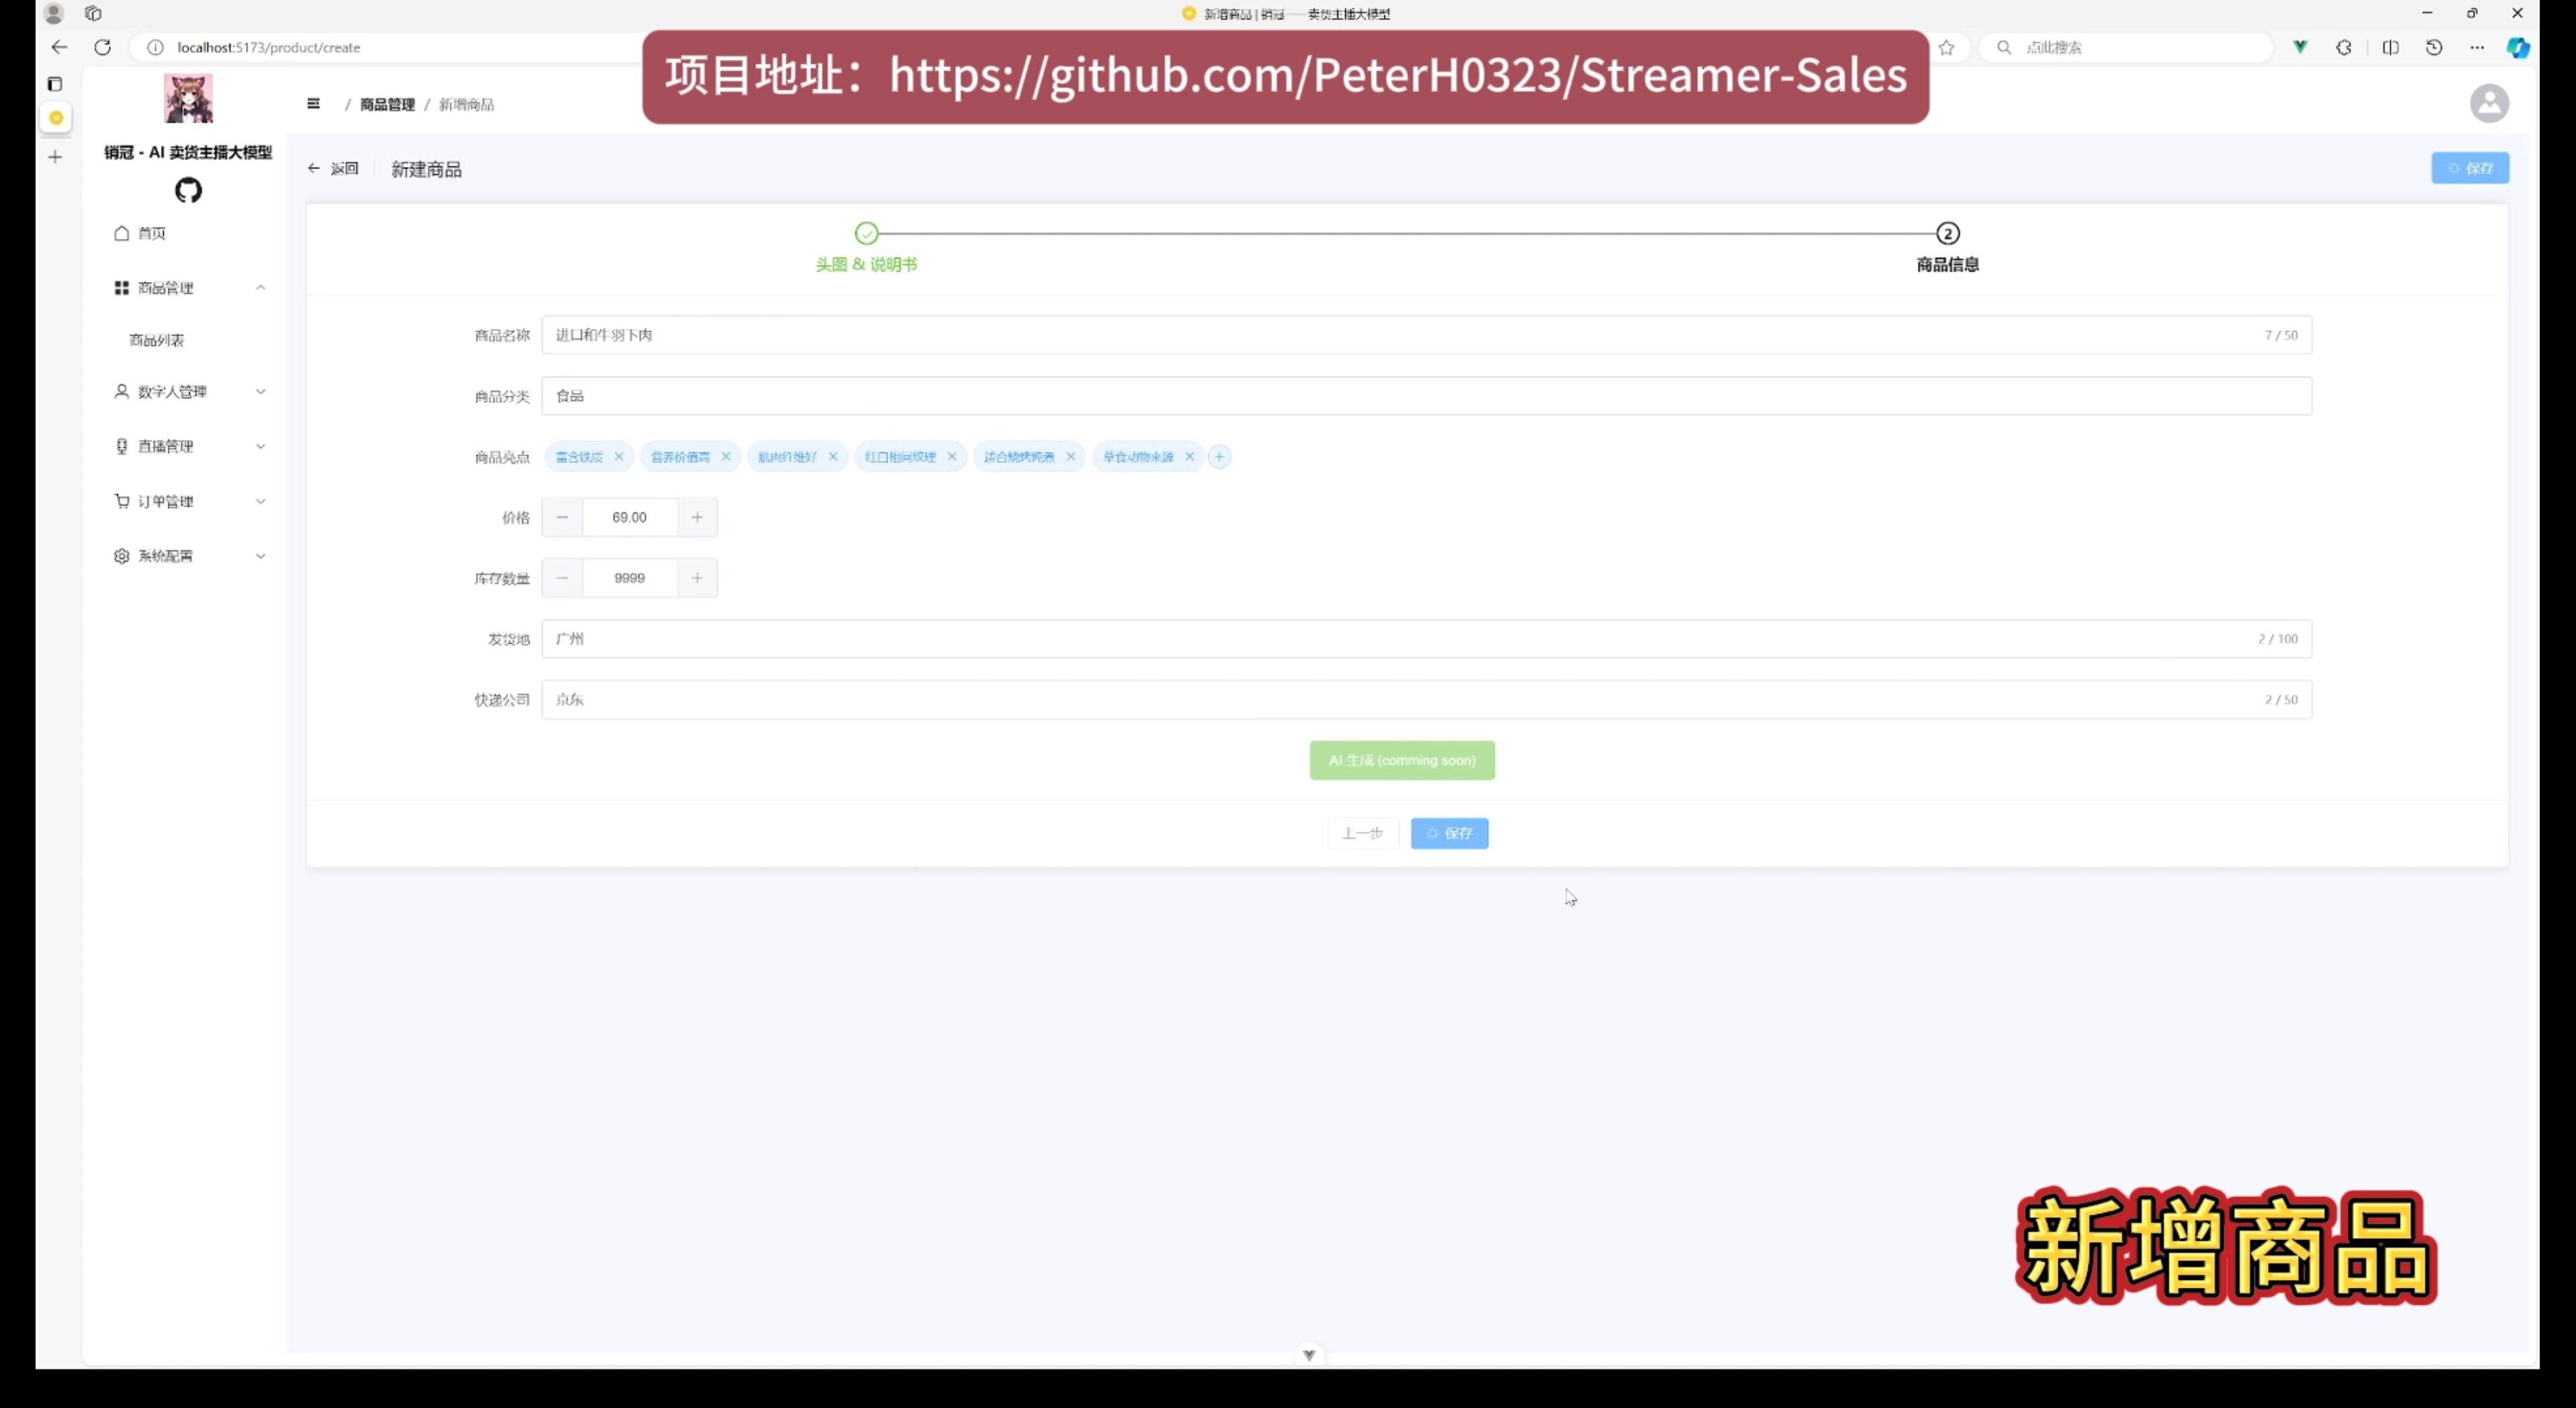Image resolution: width=2576 pixels, height=1408 pixels.
Task: Open browser extensions icon in toolbar
Action: pos(2344,47)
